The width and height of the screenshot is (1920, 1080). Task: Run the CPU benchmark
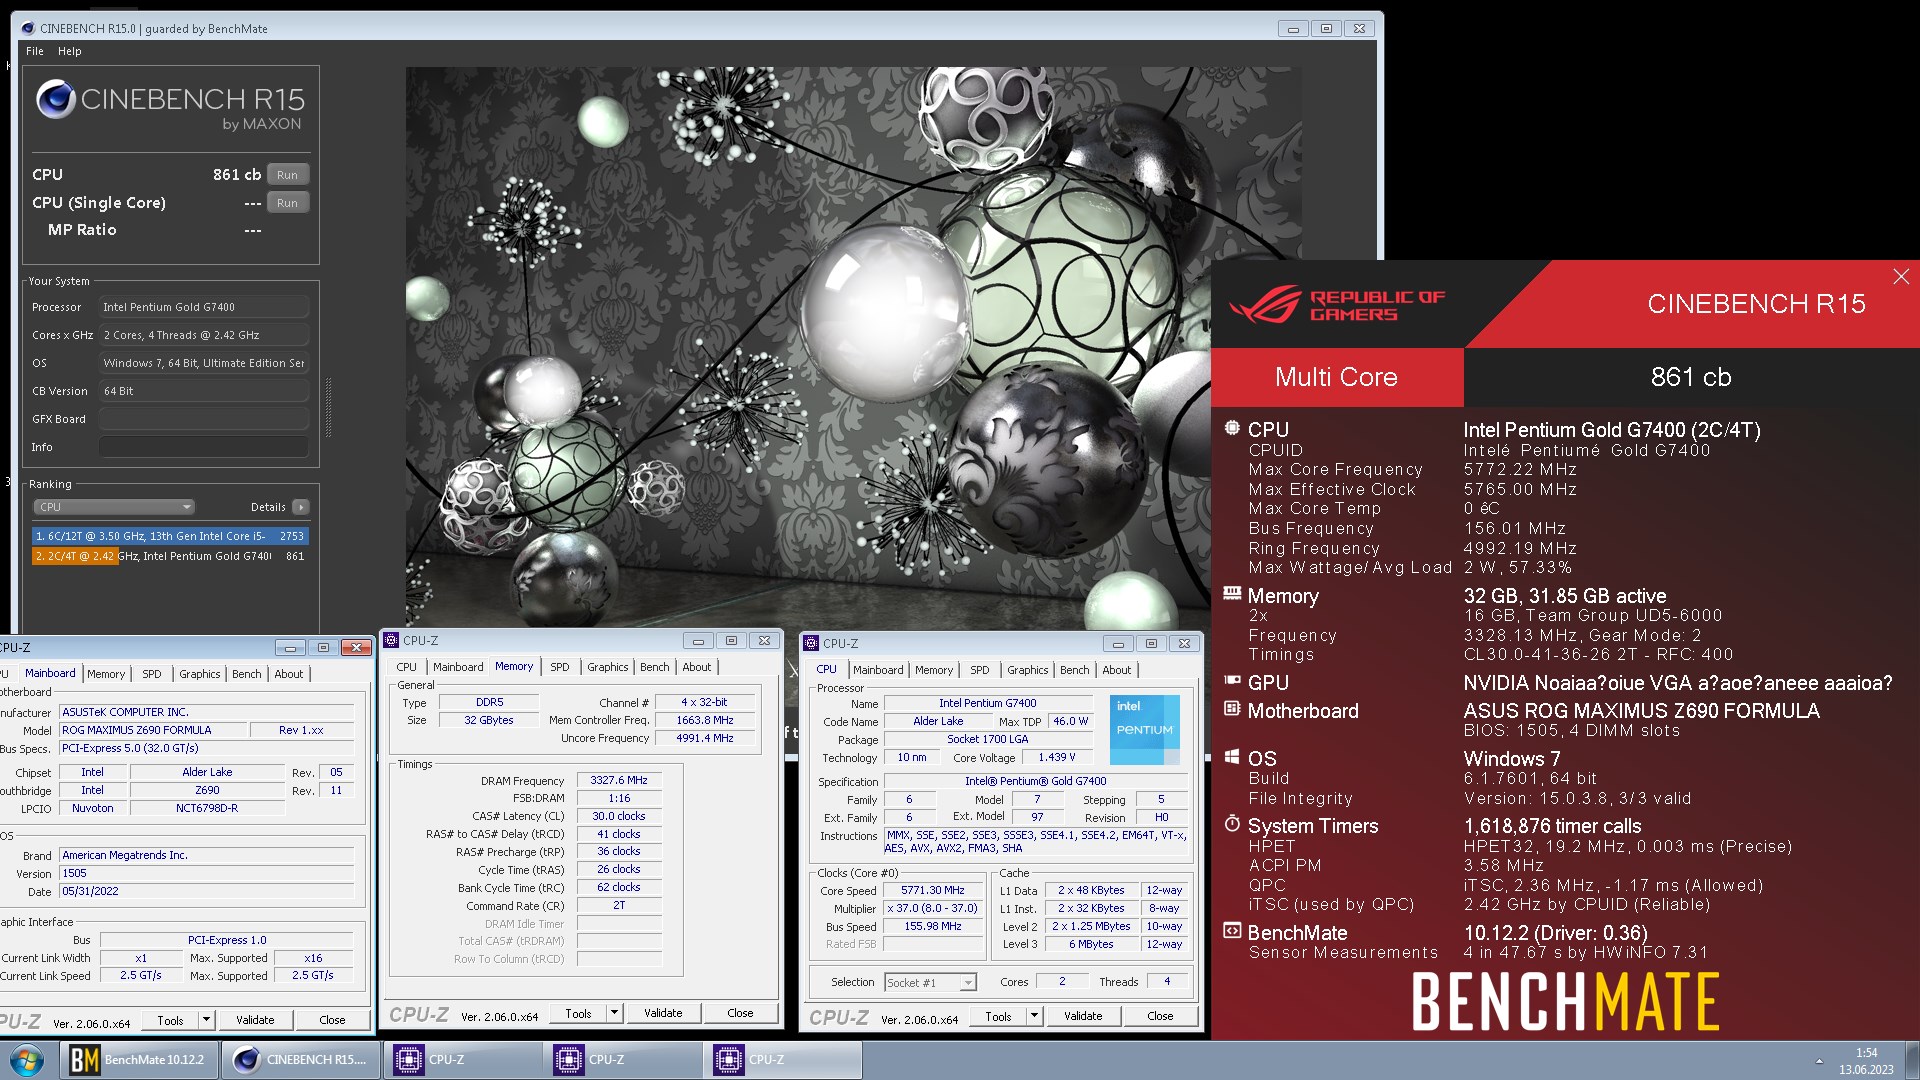click(288, 174)
